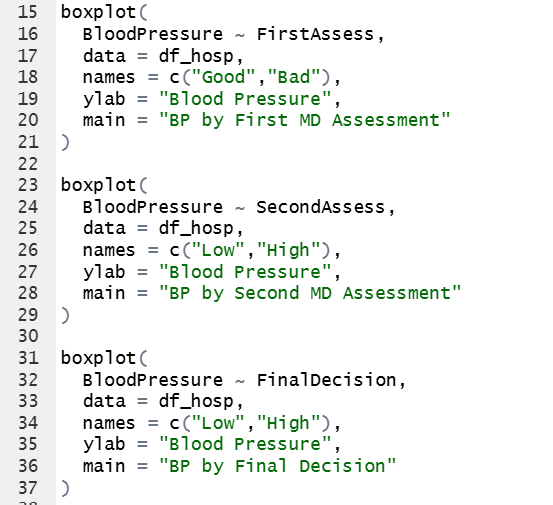This screenshot has width=553, height=505.
Task: Click the first boxplot function call
Action: pos(98,13)
